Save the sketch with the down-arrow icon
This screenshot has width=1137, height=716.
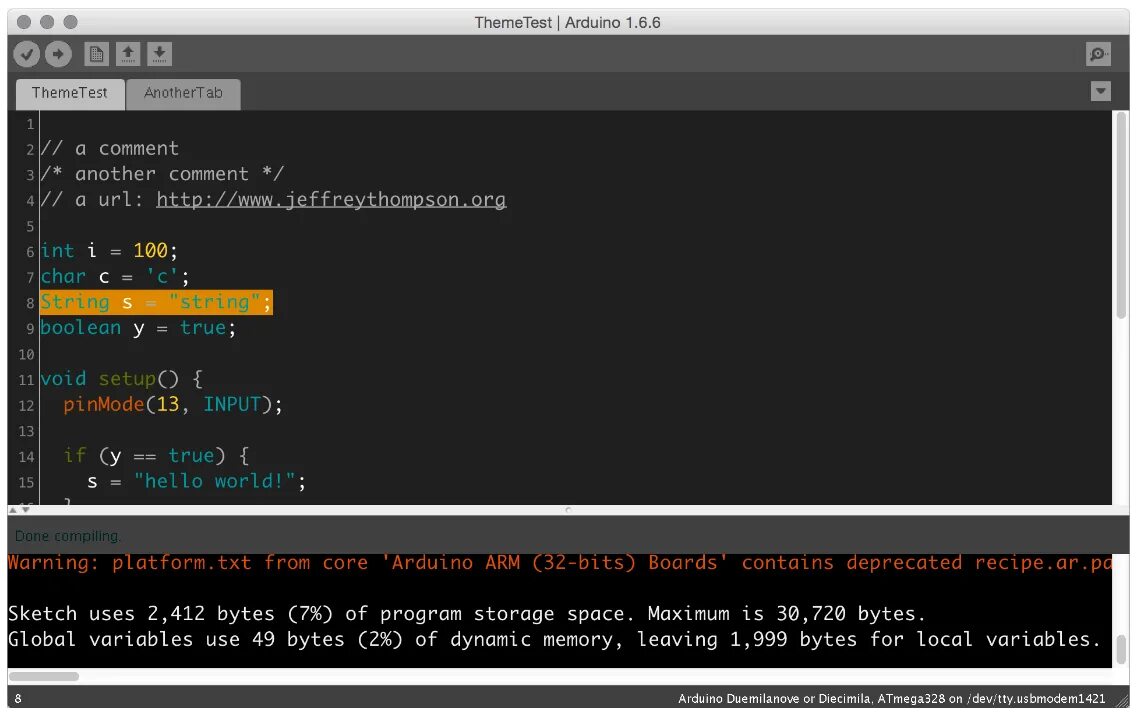(160, 54)
